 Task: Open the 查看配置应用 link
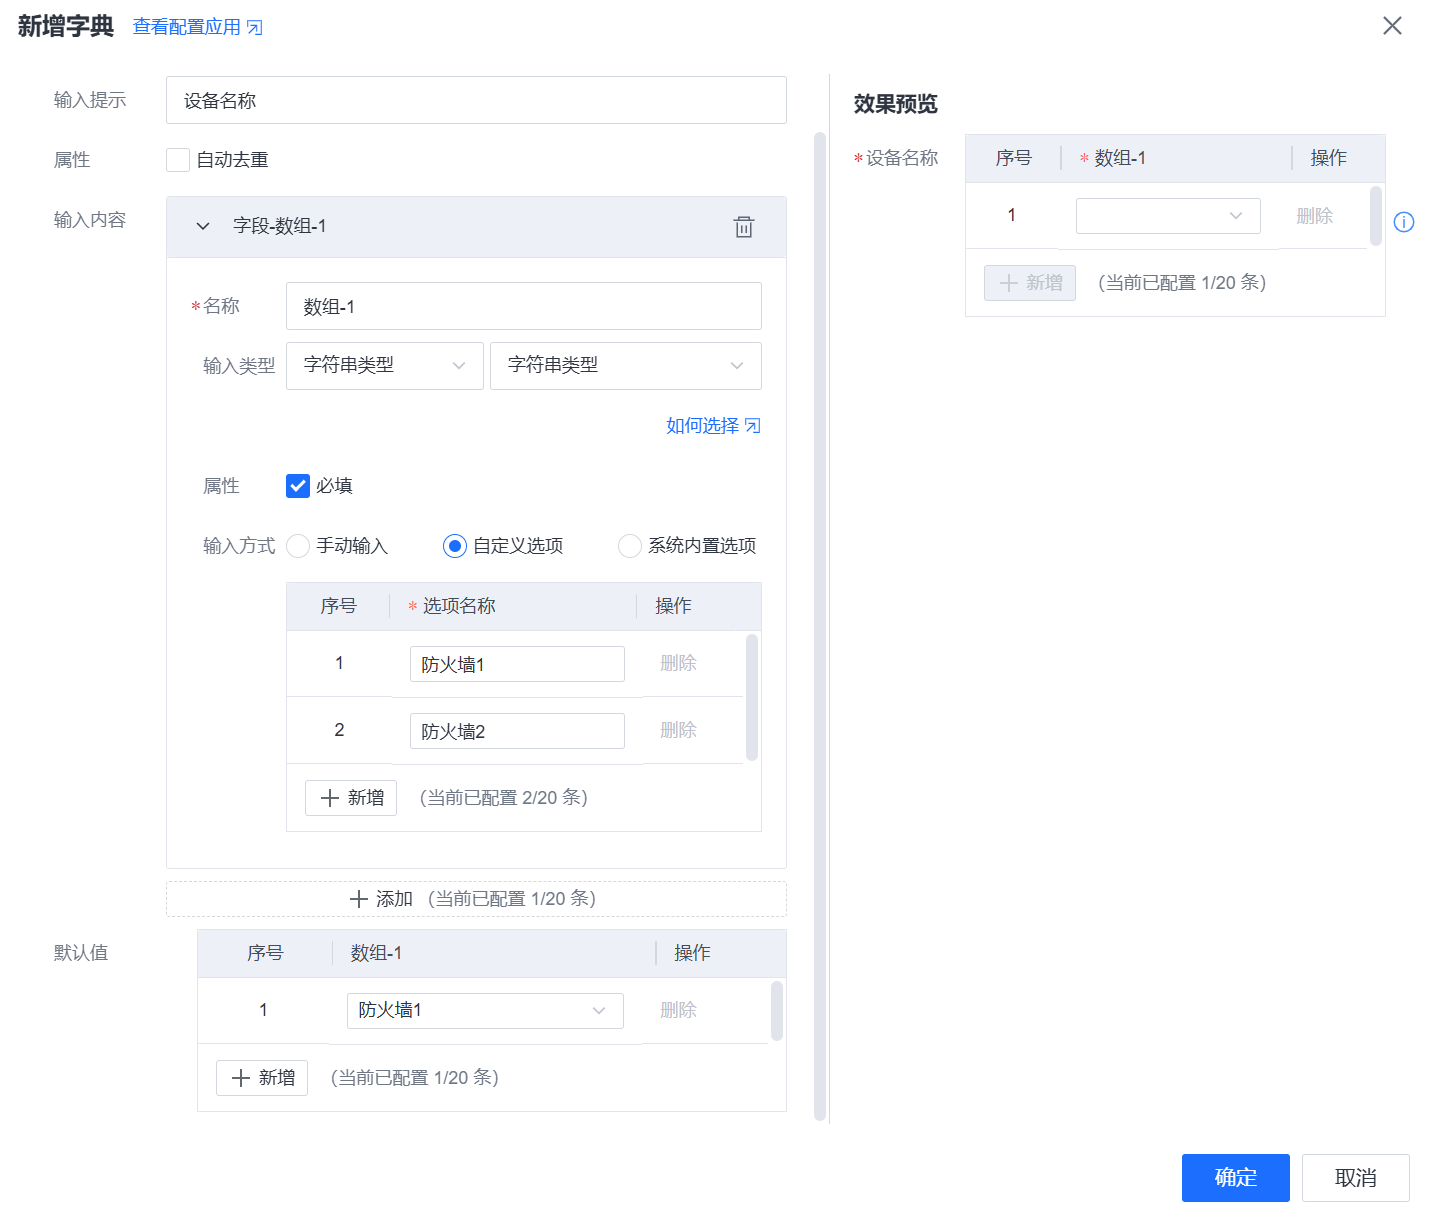[x=197, y=27]
